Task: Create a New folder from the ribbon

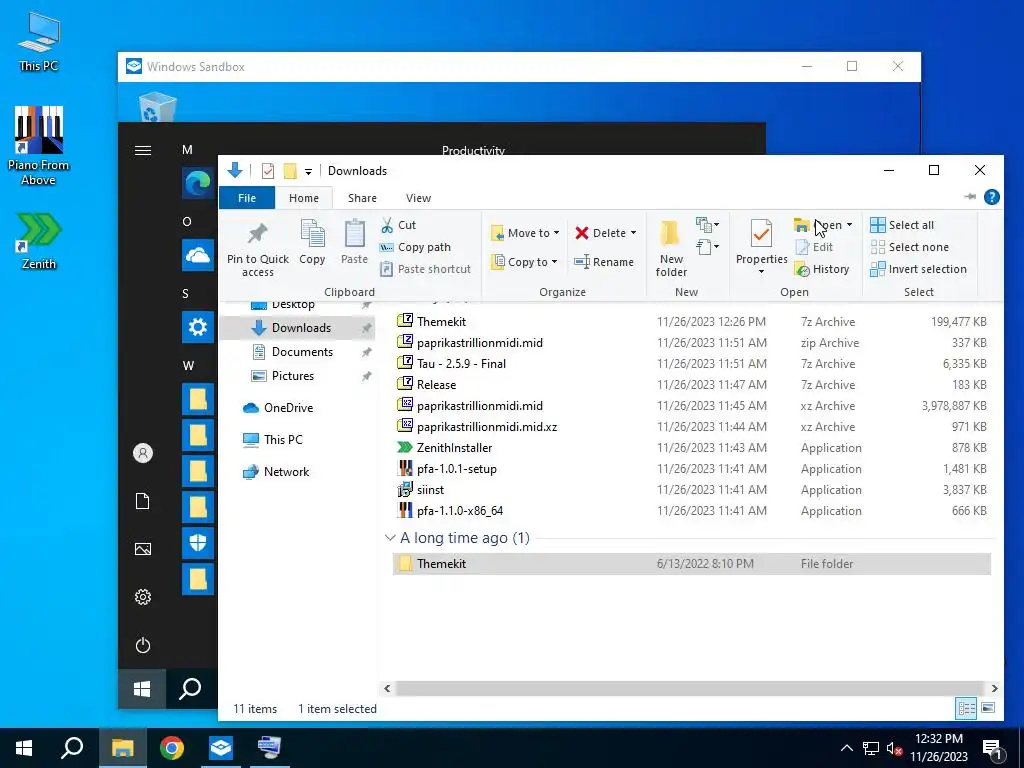Action: [x=671, y=249]
